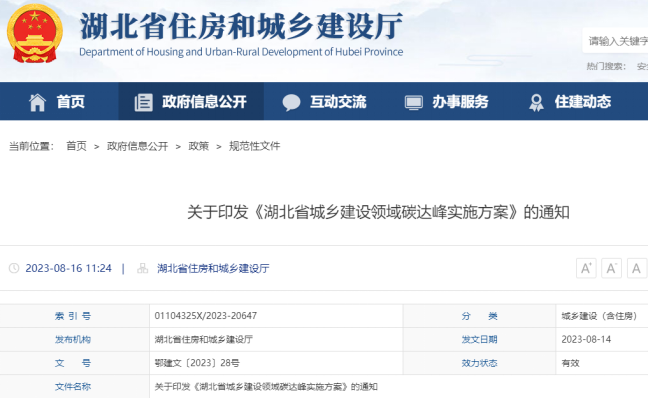Image resolution: width=649 pixels, height=399 pixels.
Task: Go to 规范性文件 in the breadcrumb
Action: [x=255, y=146]
